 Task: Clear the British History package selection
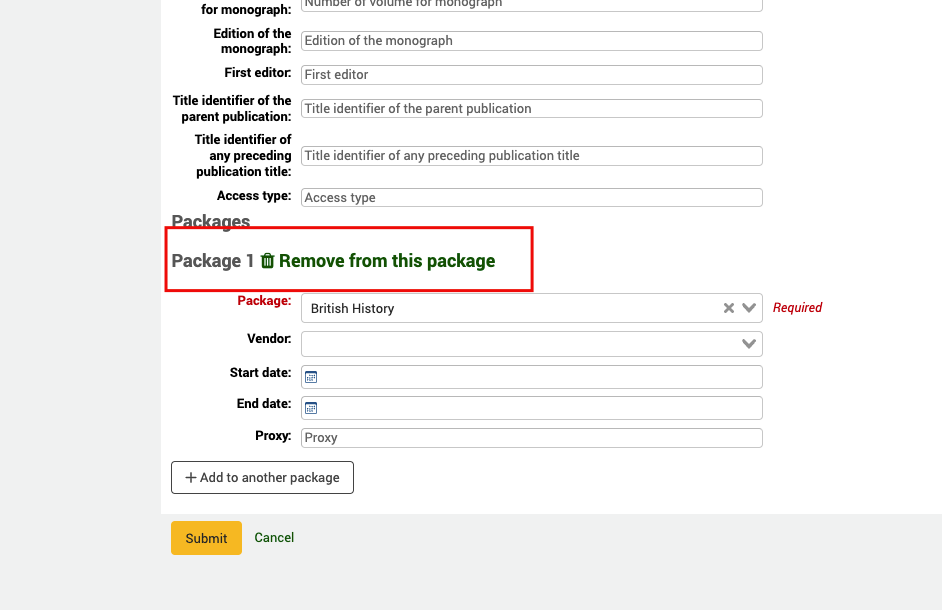coord(728,307)
